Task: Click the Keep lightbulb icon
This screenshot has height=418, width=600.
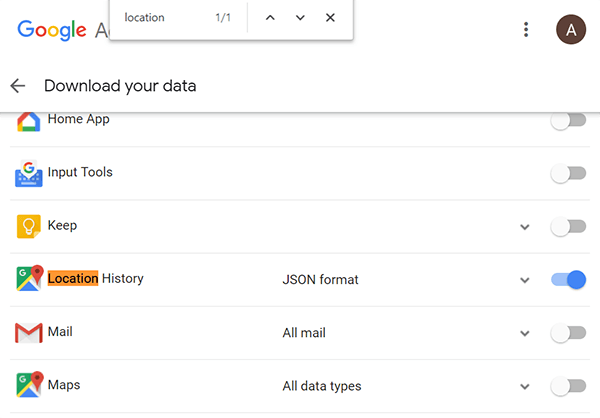Action: (28, 226)
